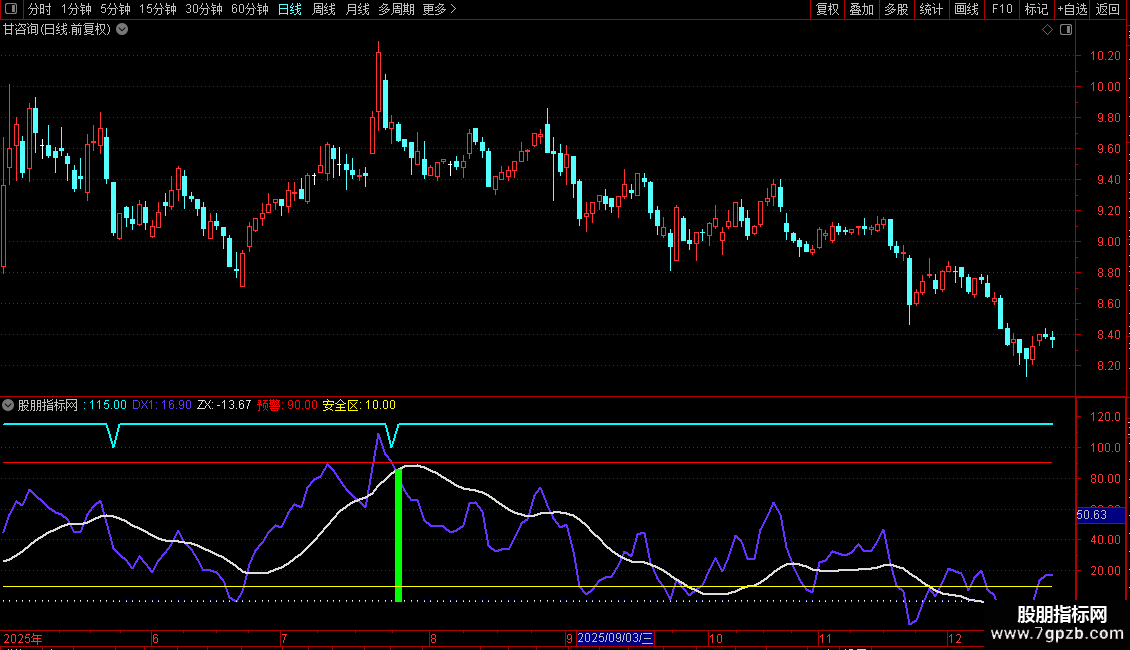Click month 6 on the date axis
The width and height of the screenshot is (1130, 650).
pyautogui.click(x=155, y=638)
